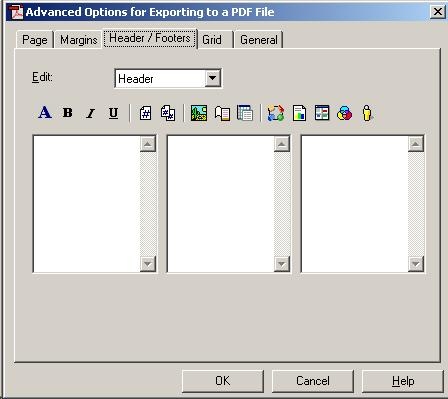The image size is (448, 399).
Task: Switch to the Margins tab
Action: 79,40
